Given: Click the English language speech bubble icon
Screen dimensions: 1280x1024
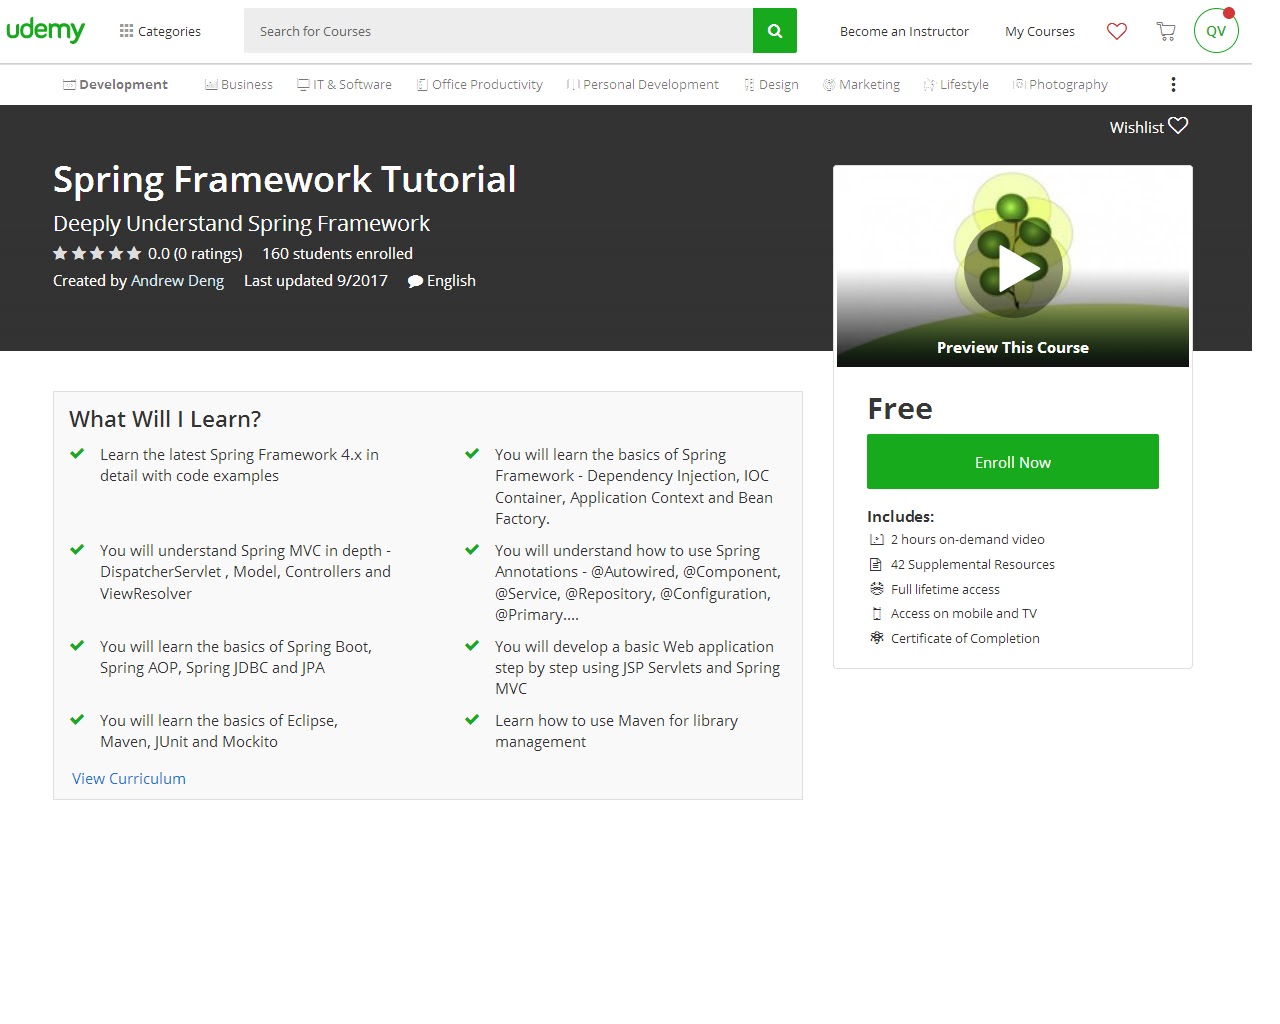Looking at the screenshot, I should [415, 281].
